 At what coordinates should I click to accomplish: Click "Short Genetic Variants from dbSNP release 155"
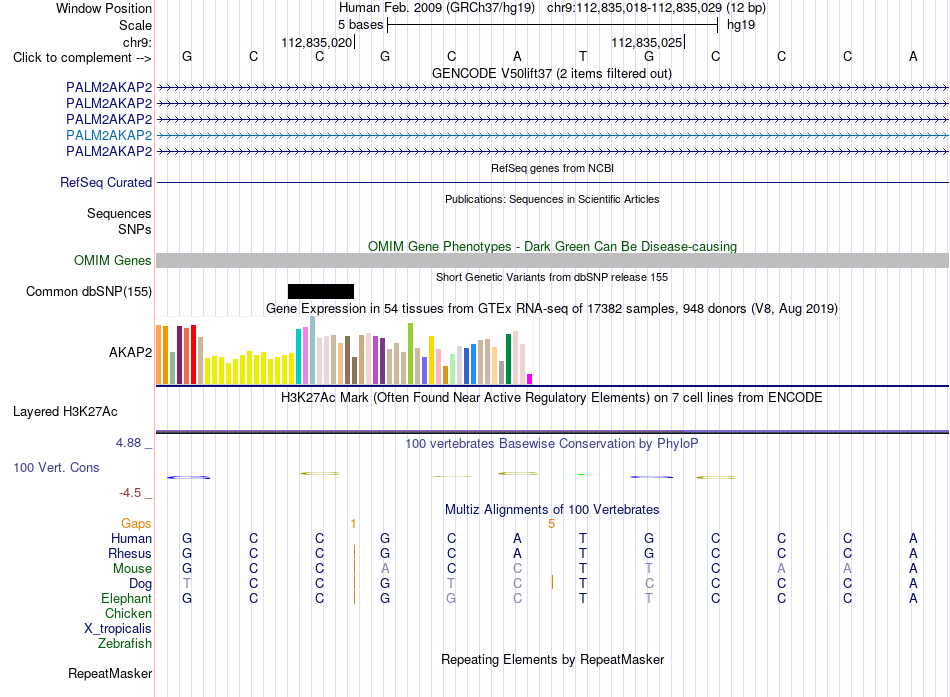pos(552,277)
